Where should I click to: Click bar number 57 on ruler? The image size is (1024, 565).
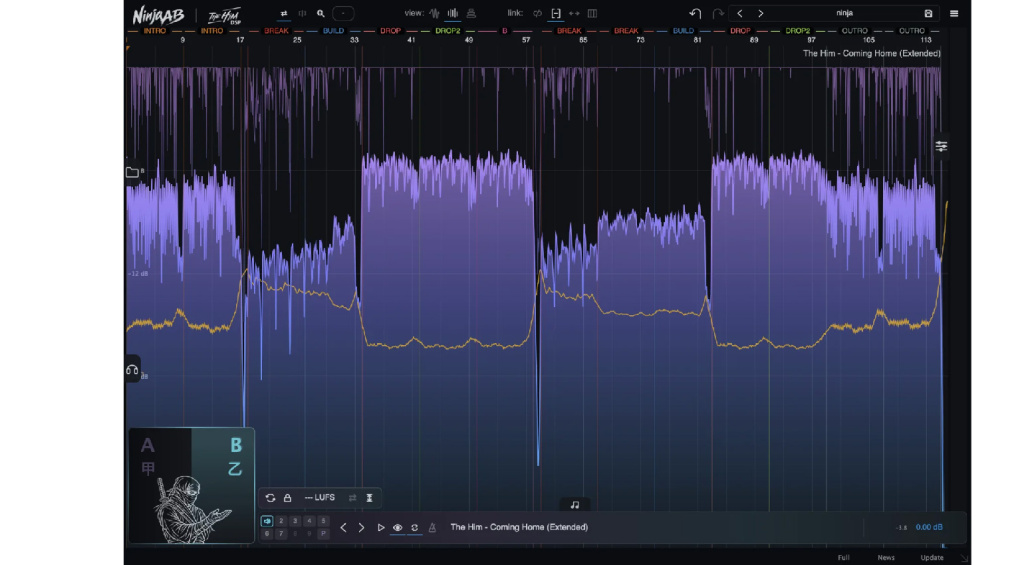click(x=526, y=40)
